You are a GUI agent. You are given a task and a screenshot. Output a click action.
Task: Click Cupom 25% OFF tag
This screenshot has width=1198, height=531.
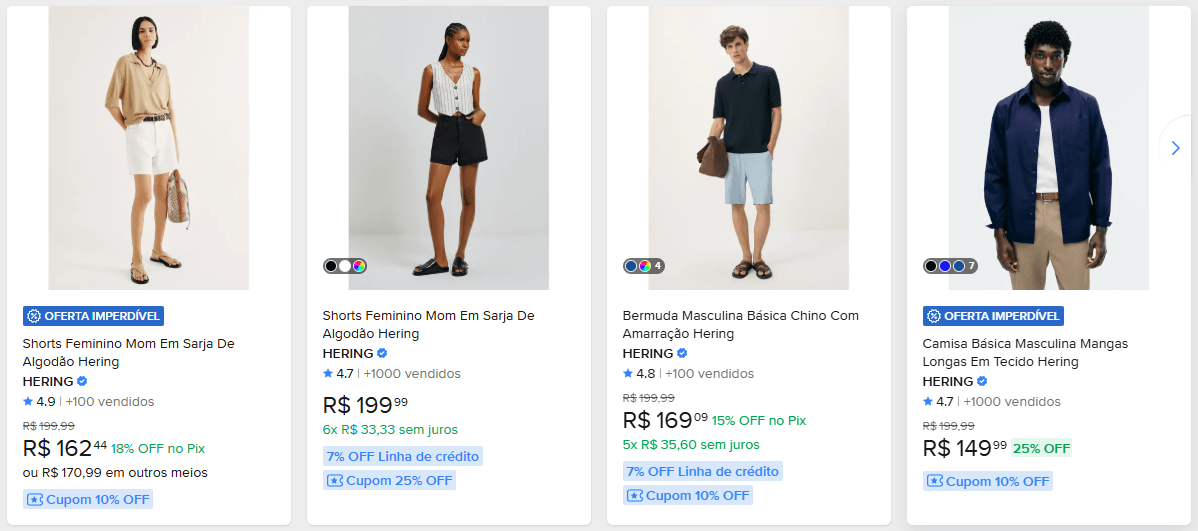389,480
